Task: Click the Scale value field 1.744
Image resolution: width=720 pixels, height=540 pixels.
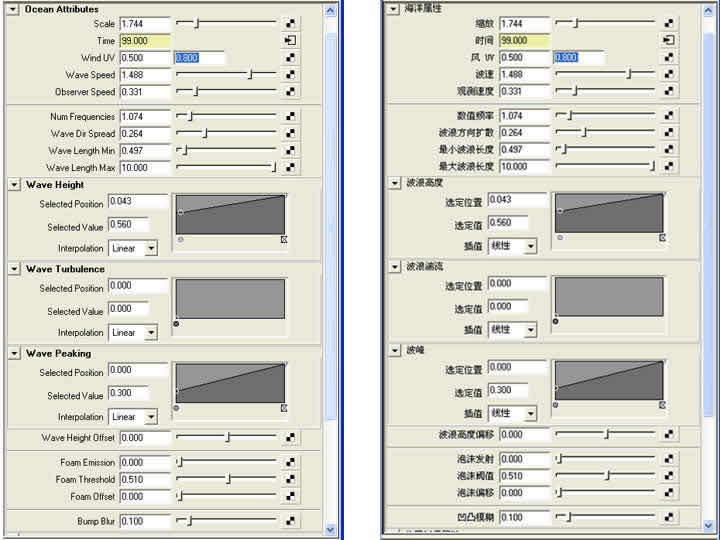Action: pos(145,23)
